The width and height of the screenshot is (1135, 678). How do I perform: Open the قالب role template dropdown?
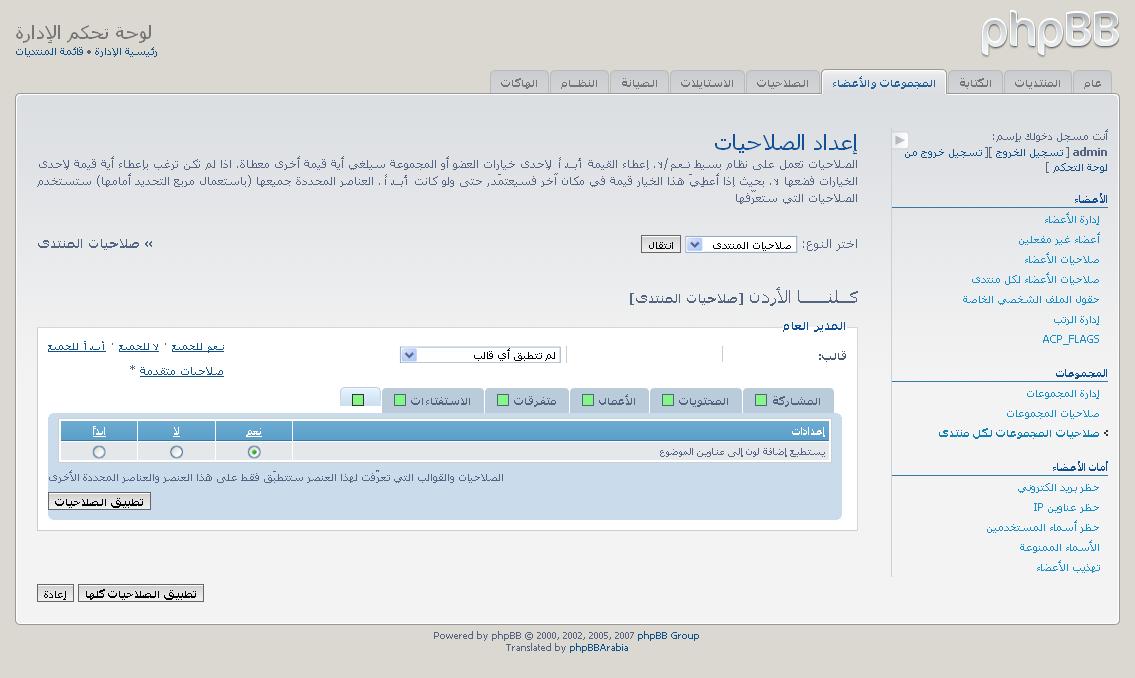coord(480,355)
